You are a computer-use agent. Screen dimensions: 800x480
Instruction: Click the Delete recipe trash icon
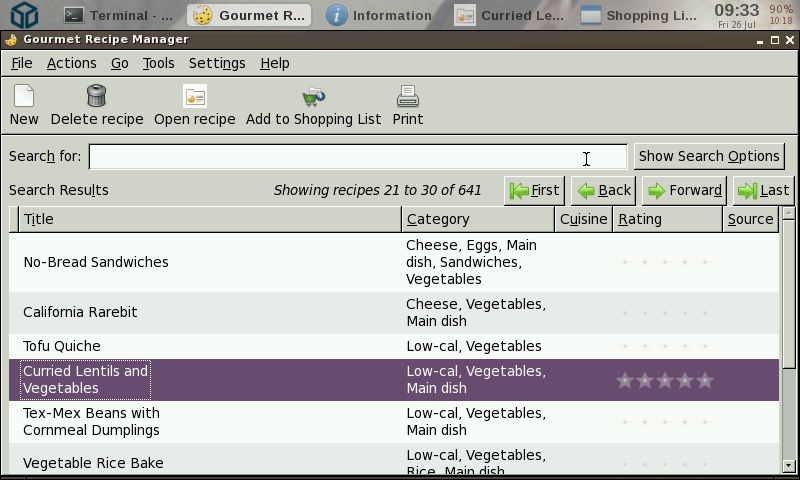click(97, 97)
